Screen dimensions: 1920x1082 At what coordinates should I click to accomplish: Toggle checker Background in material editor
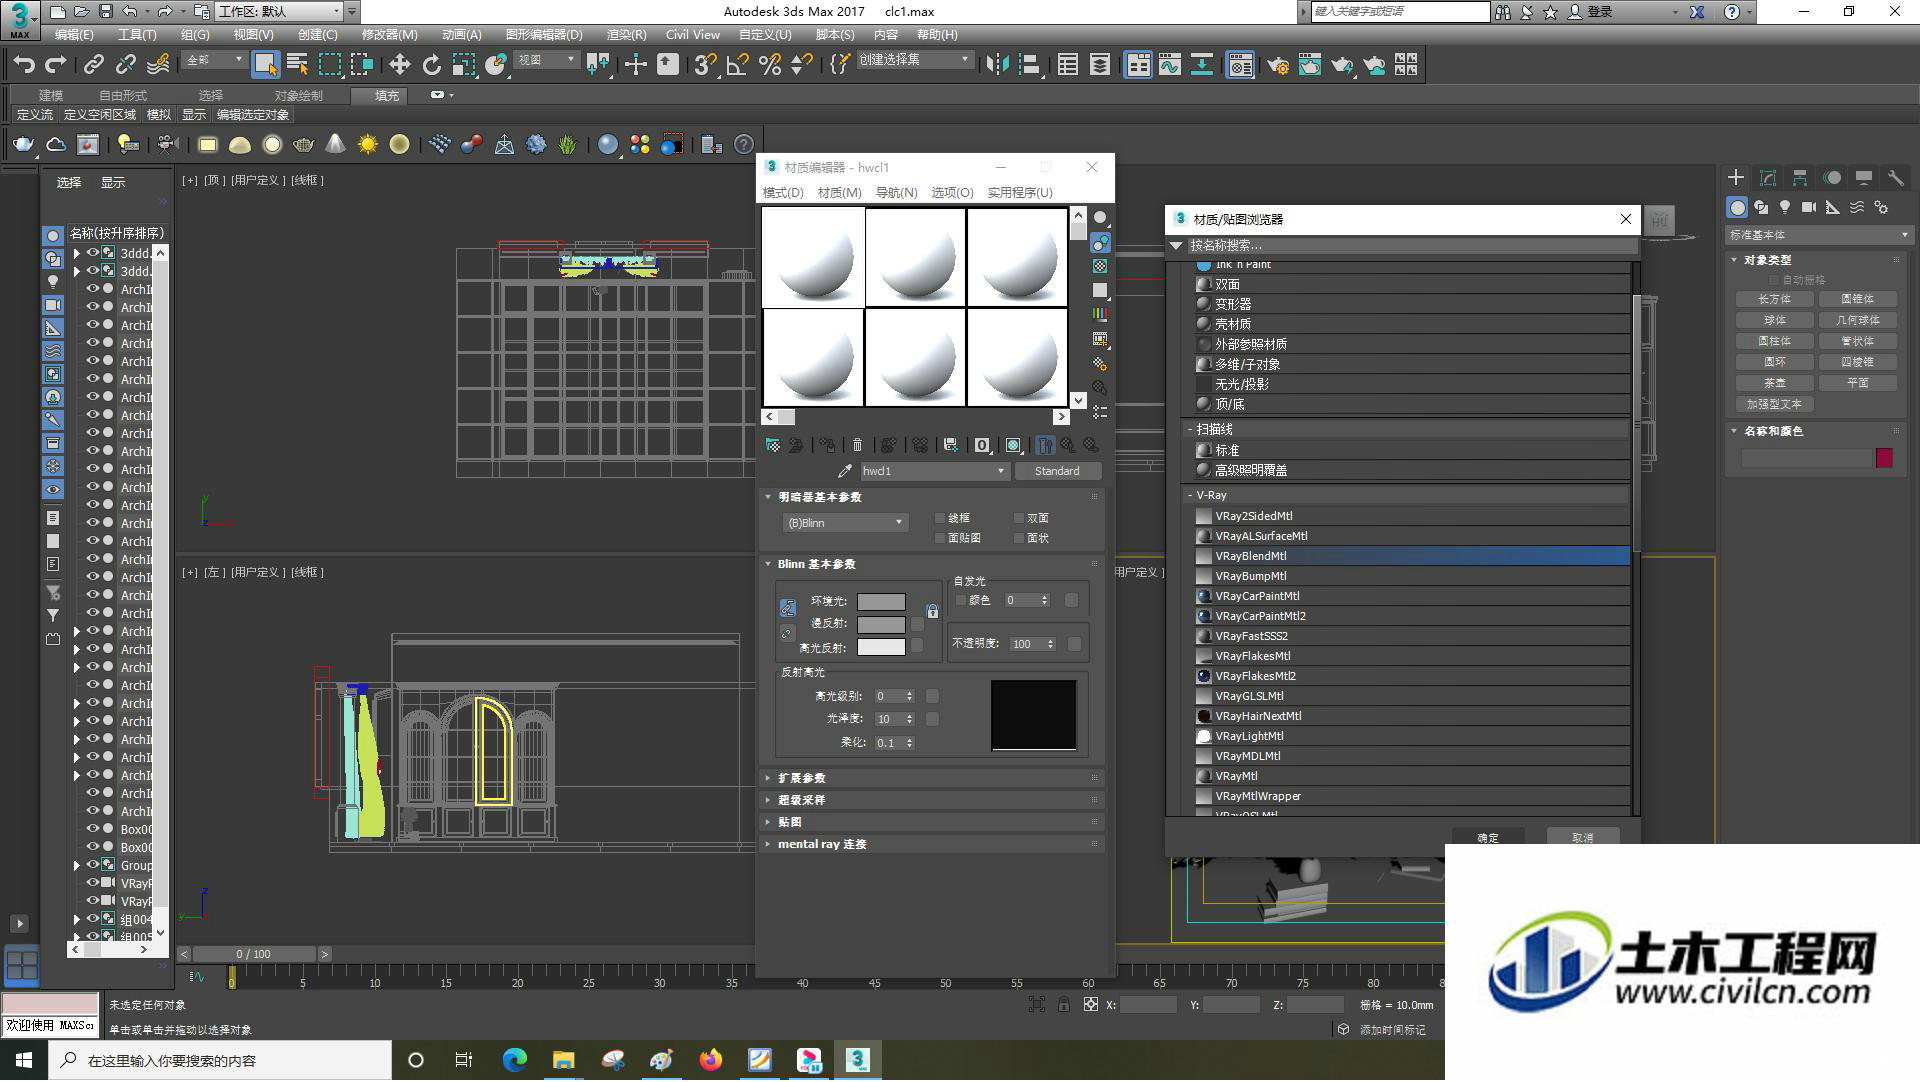pos(1100,266)
